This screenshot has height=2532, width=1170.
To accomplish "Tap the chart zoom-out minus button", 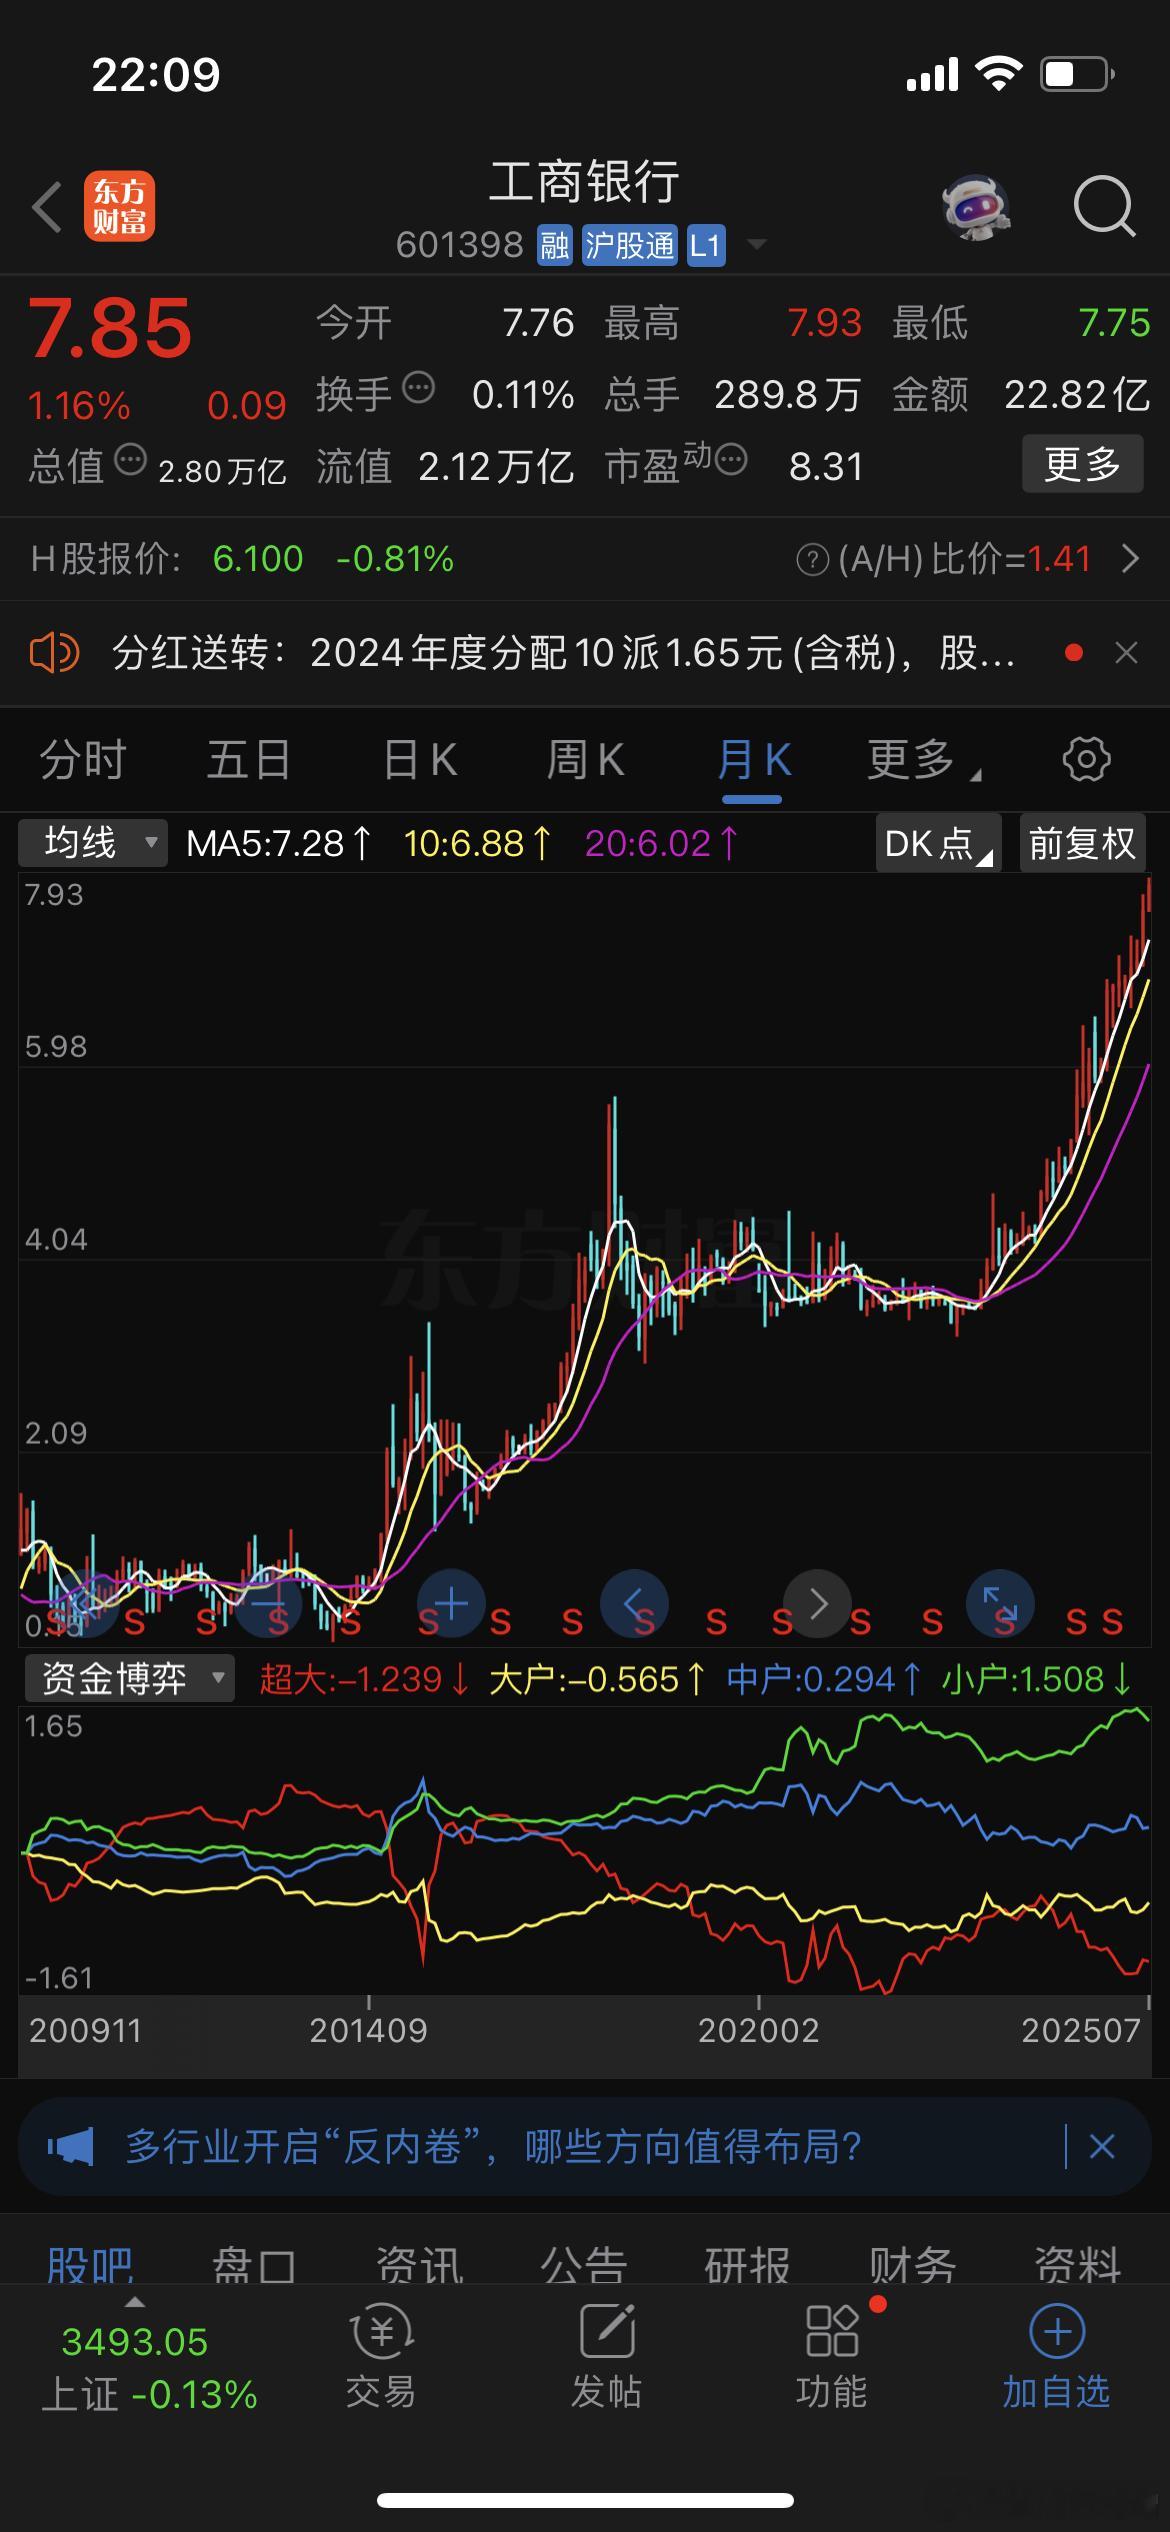I will click(x=268, y=1604).
